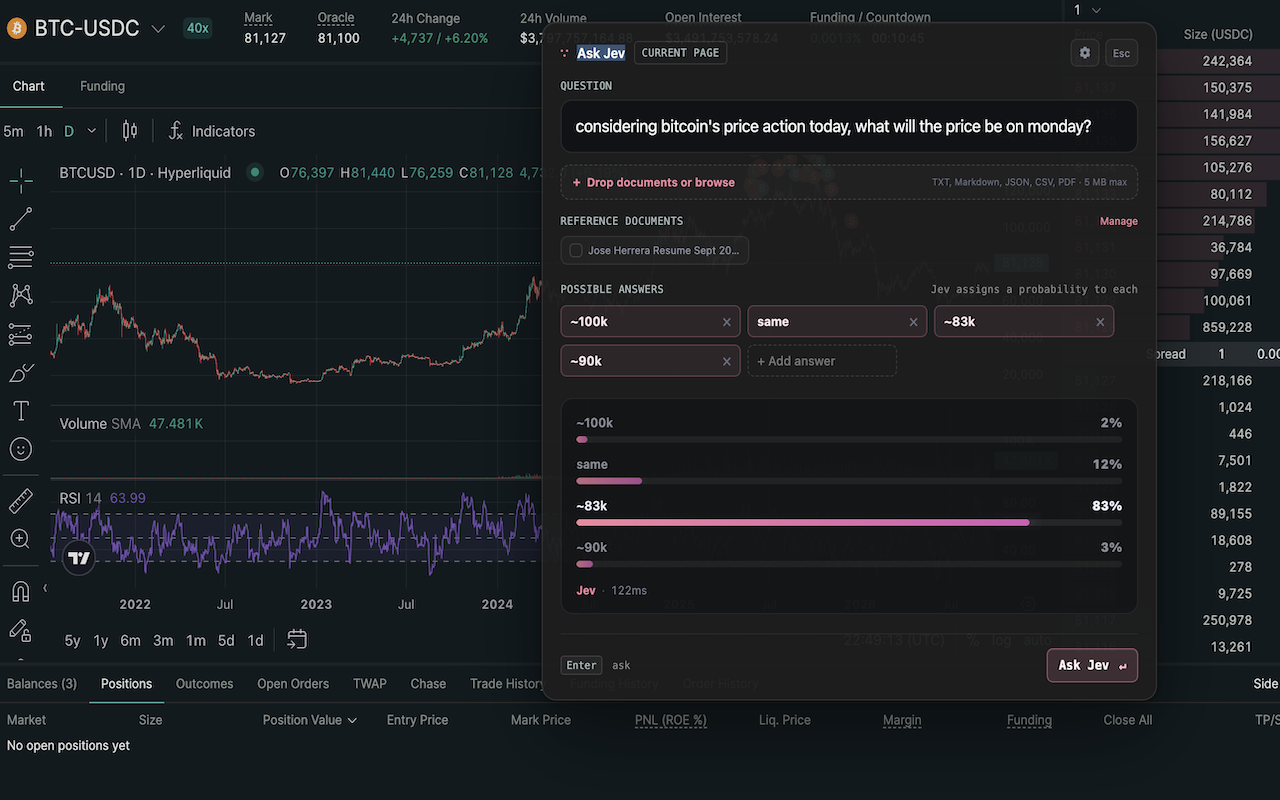The height and width of the screenshot is (800, 1280).
Task: Choose the brush drawing tool
Action: pos(21,373)
